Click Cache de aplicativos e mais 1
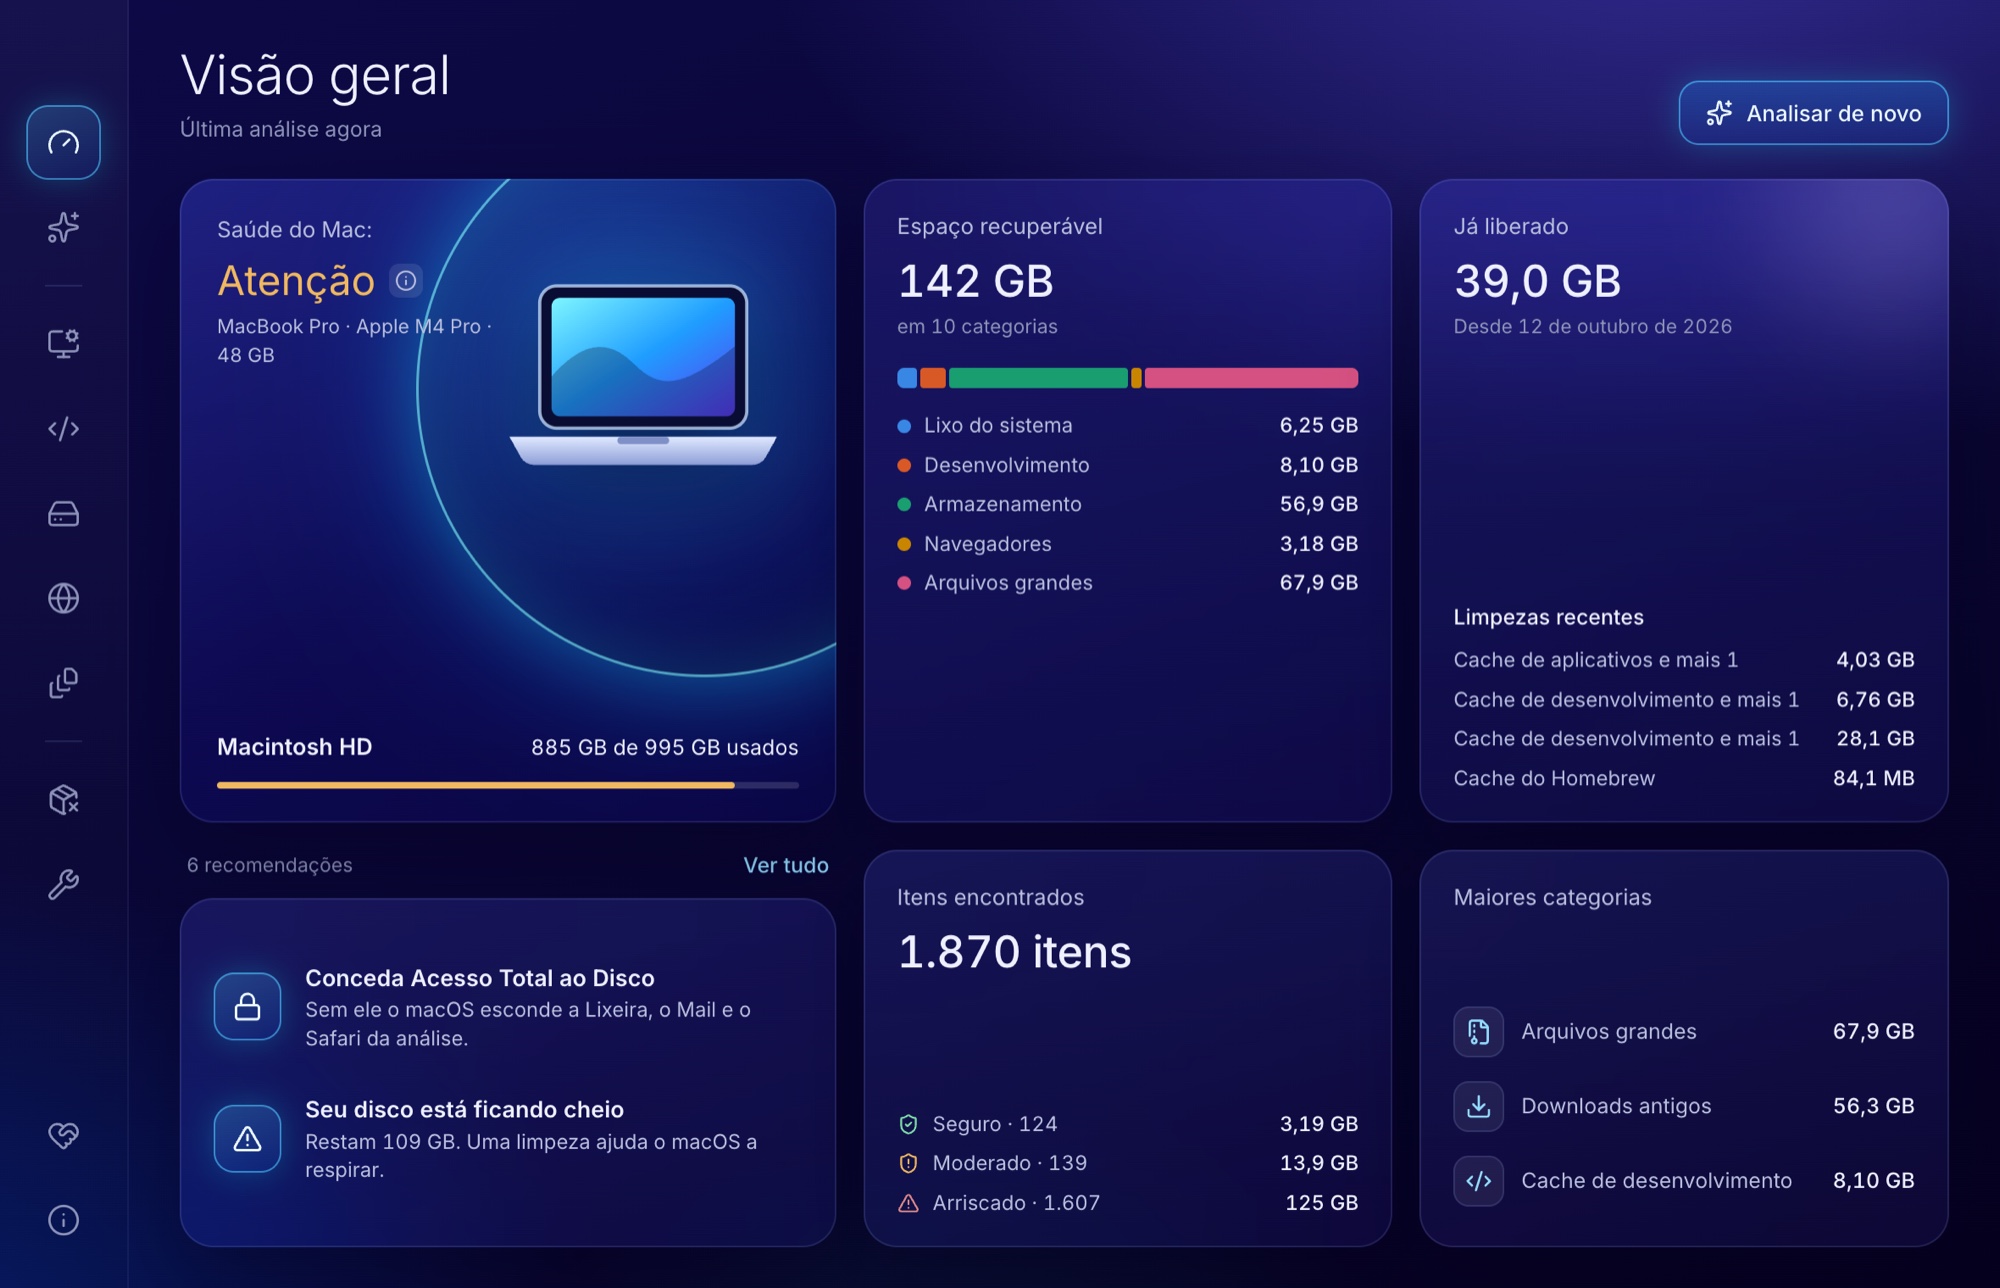The width and height of the screenshot is (2000, 1288). tap(1595, 660)
